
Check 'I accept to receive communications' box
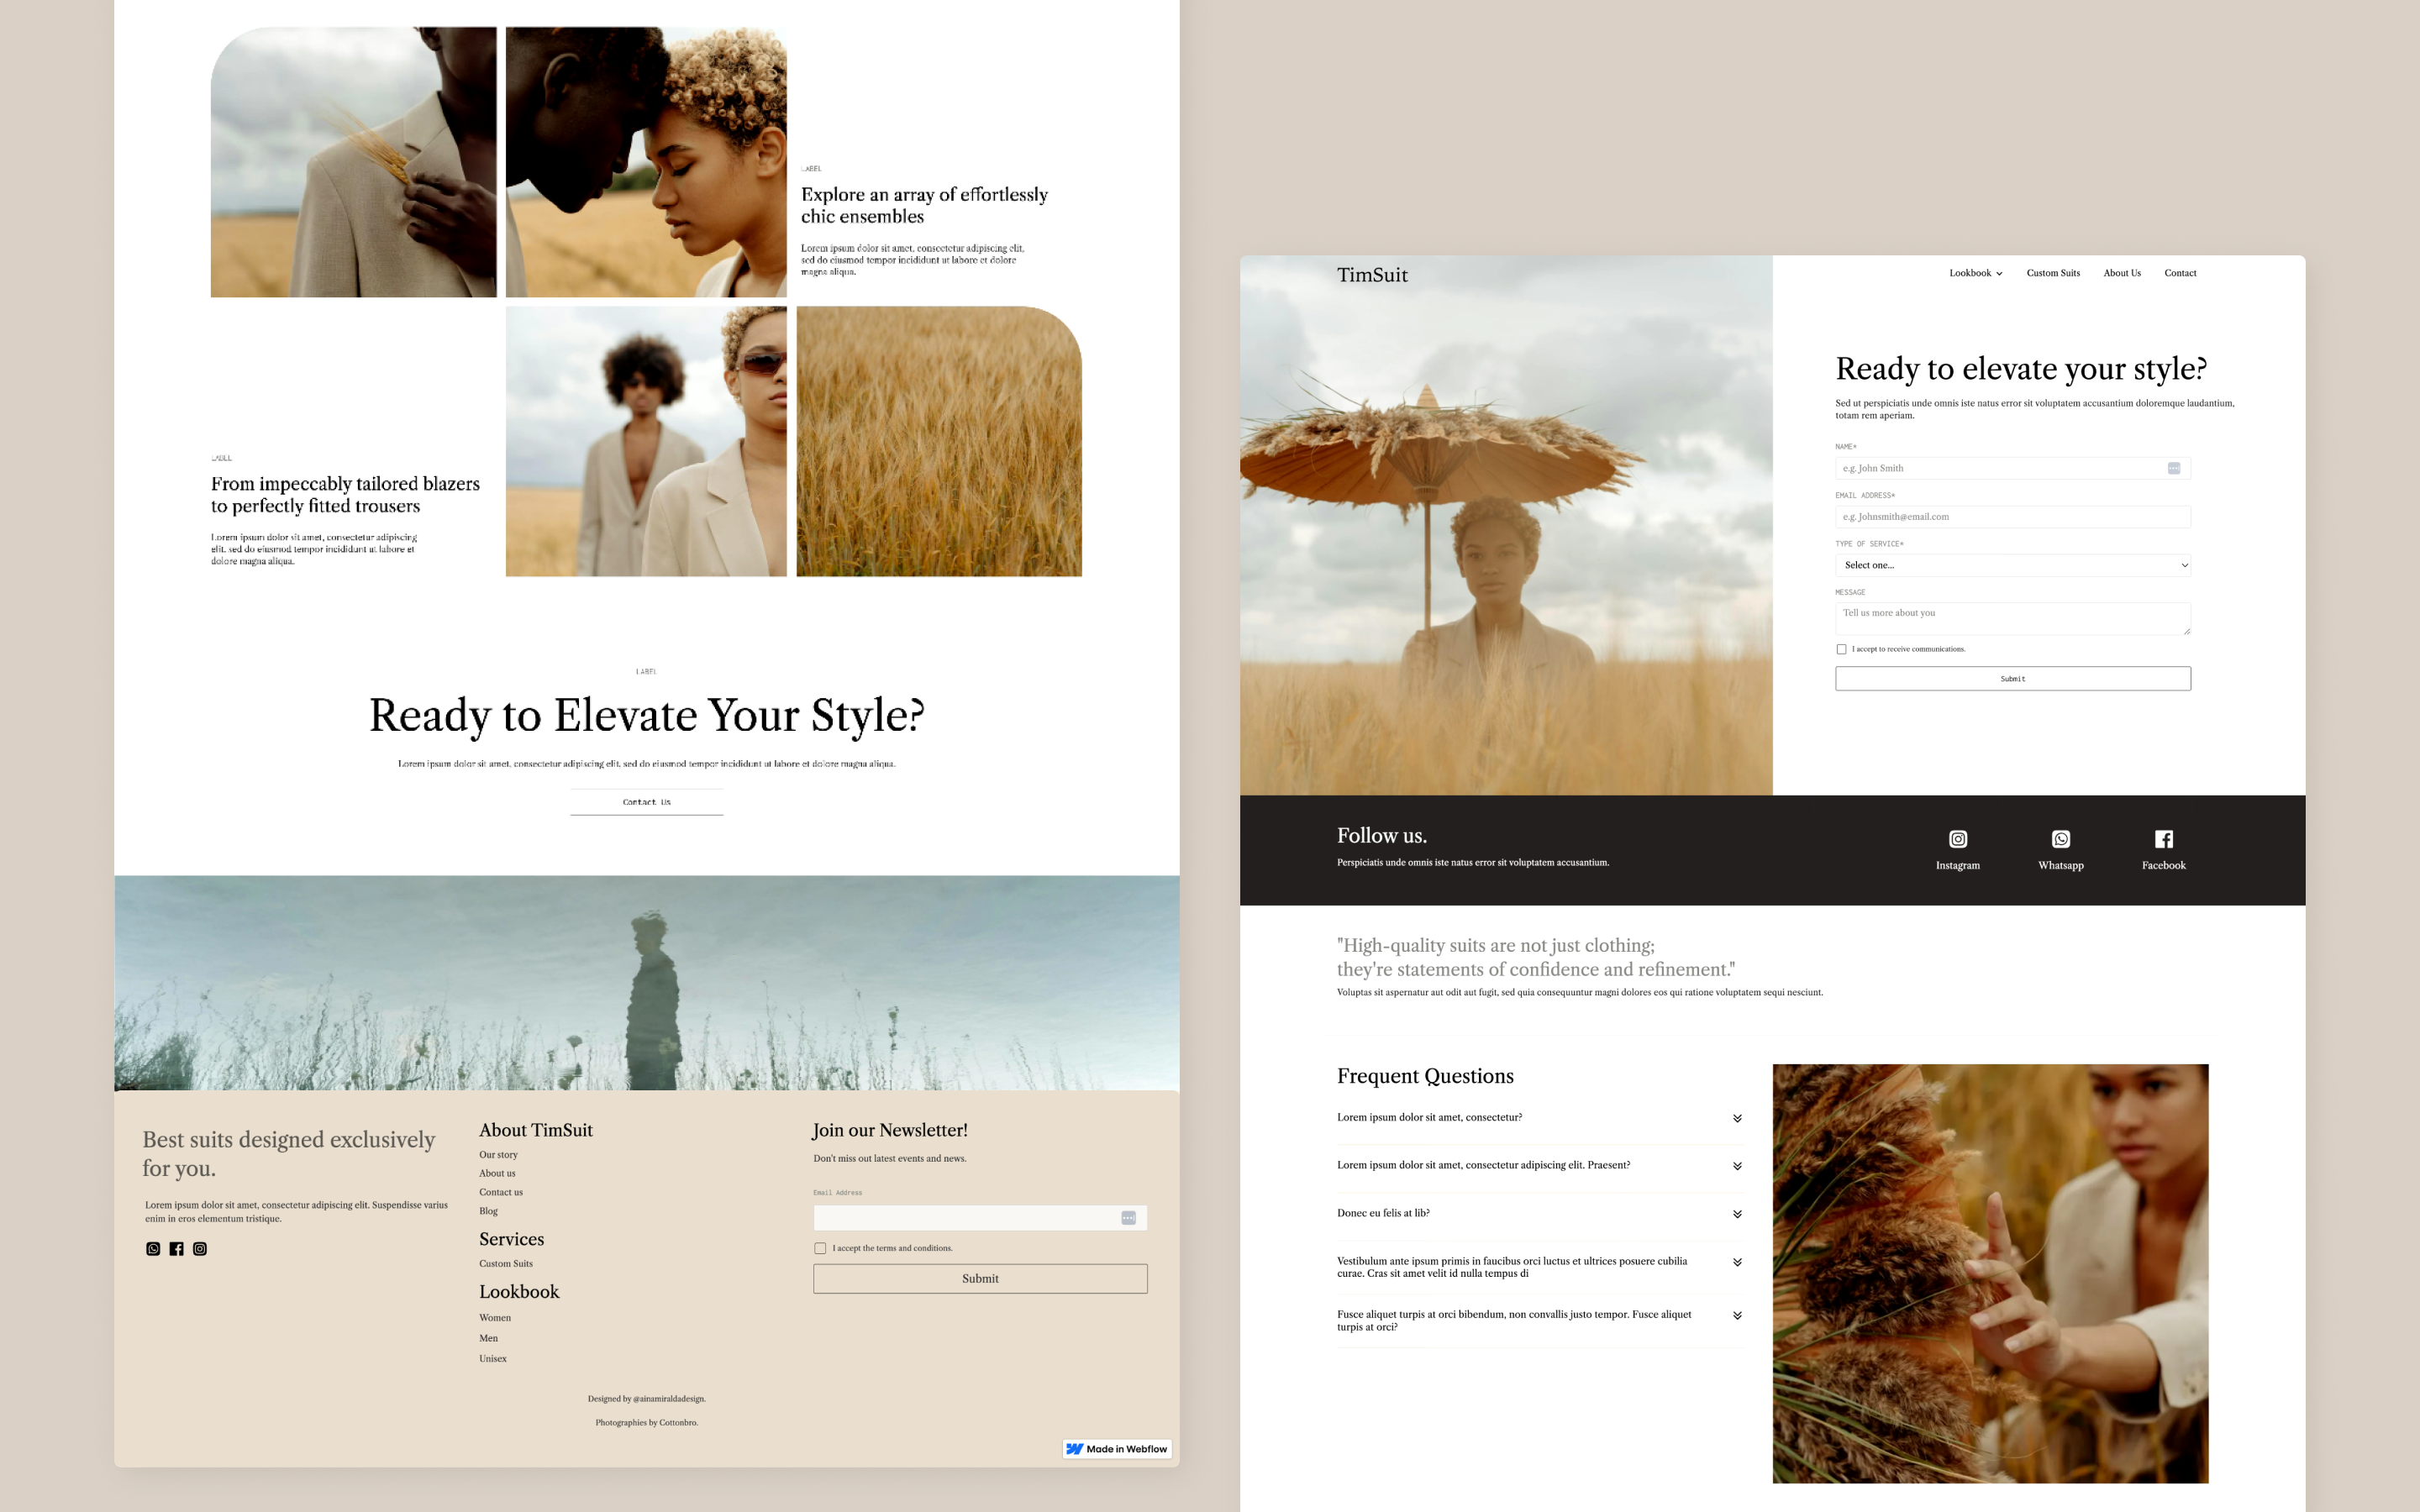point(1841,649)
